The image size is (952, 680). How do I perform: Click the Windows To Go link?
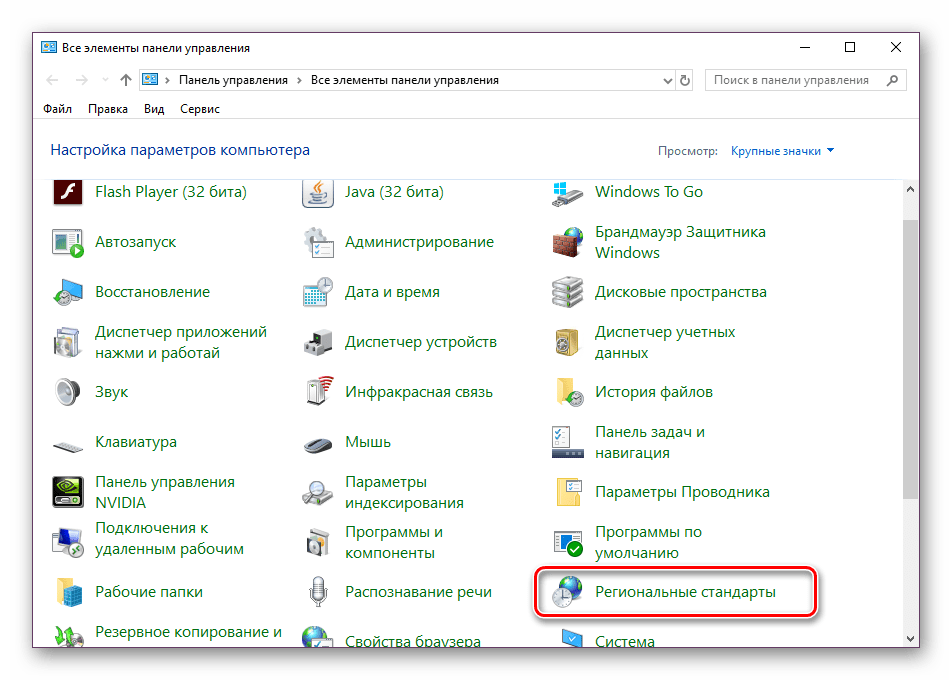pyautogui.click(x=648, y=192)
